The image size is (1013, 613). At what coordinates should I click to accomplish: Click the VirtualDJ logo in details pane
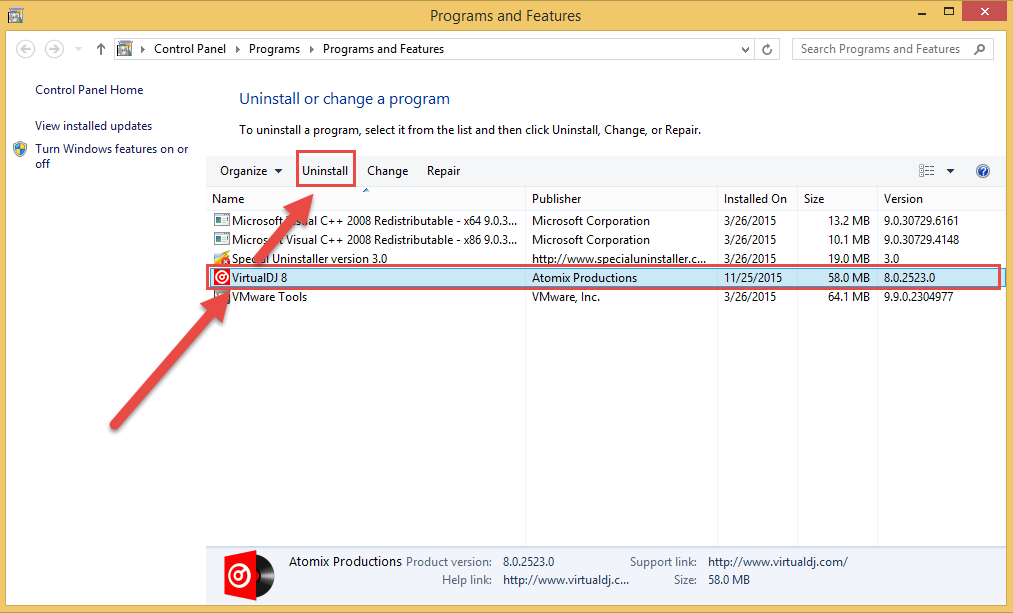pyautogui.click(x=249, y=574)
